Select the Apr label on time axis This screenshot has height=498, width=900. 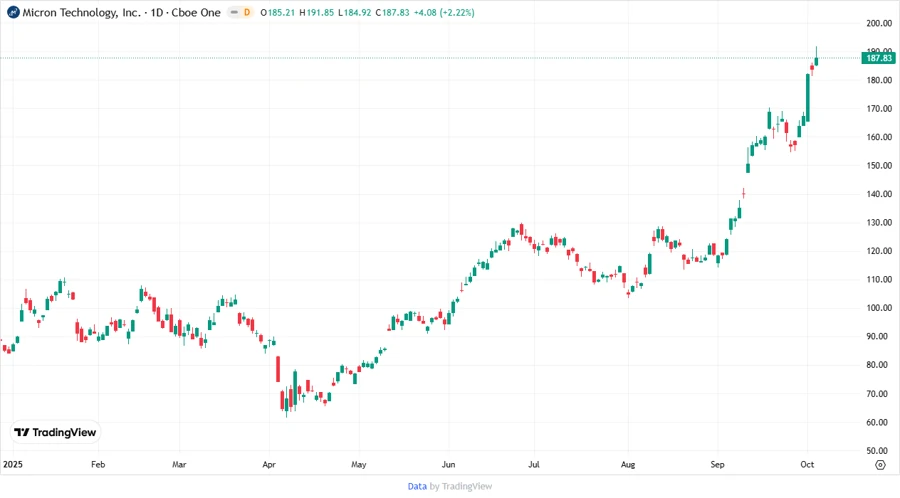[x=267, y=465]
